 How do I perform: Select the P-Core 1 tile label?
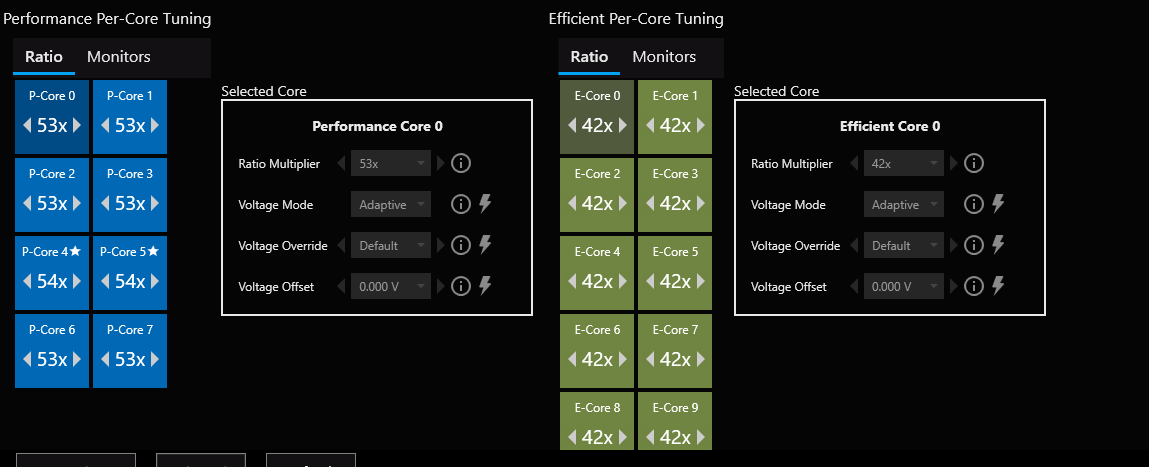point(130,95)
